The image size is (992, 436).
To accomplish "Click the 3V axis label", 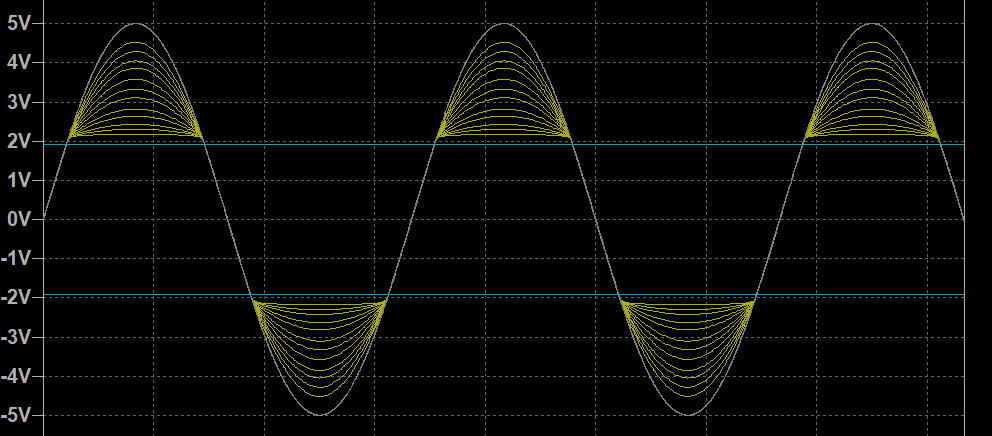I will (x=18, y=103).
